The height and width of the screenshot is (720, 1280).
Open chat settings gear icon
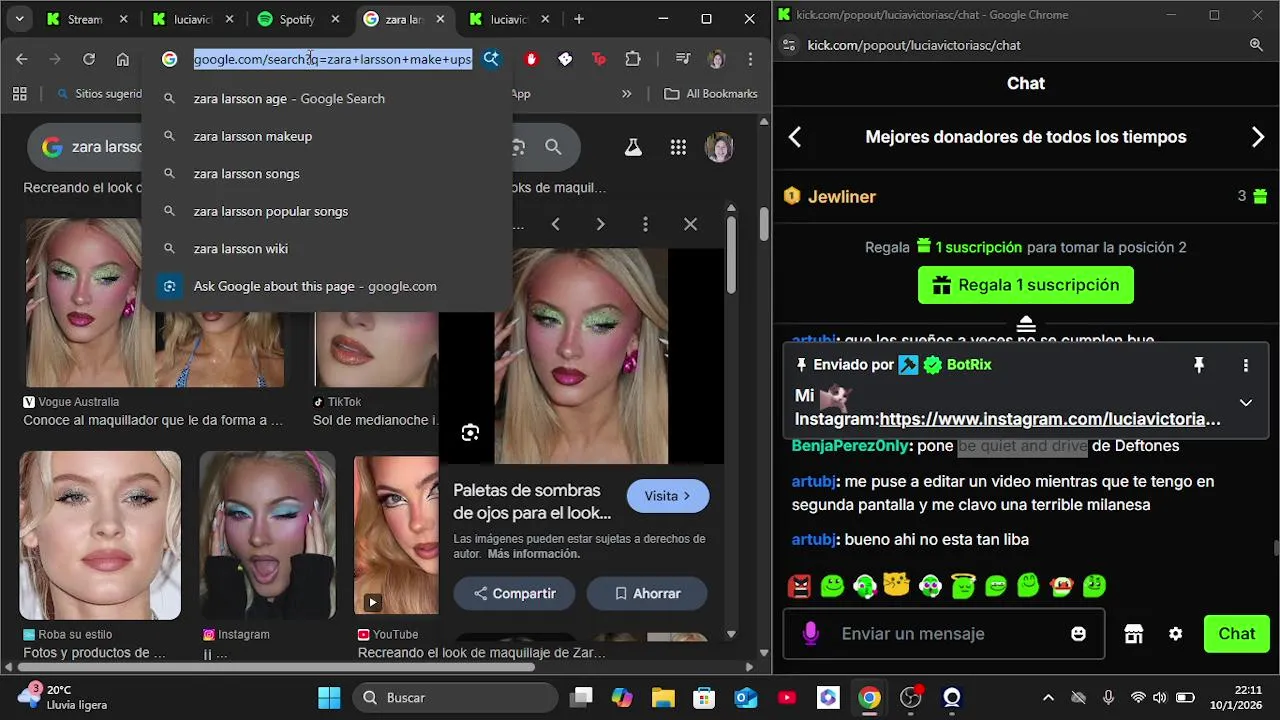pyautogui.click(x=1176, y=634)
